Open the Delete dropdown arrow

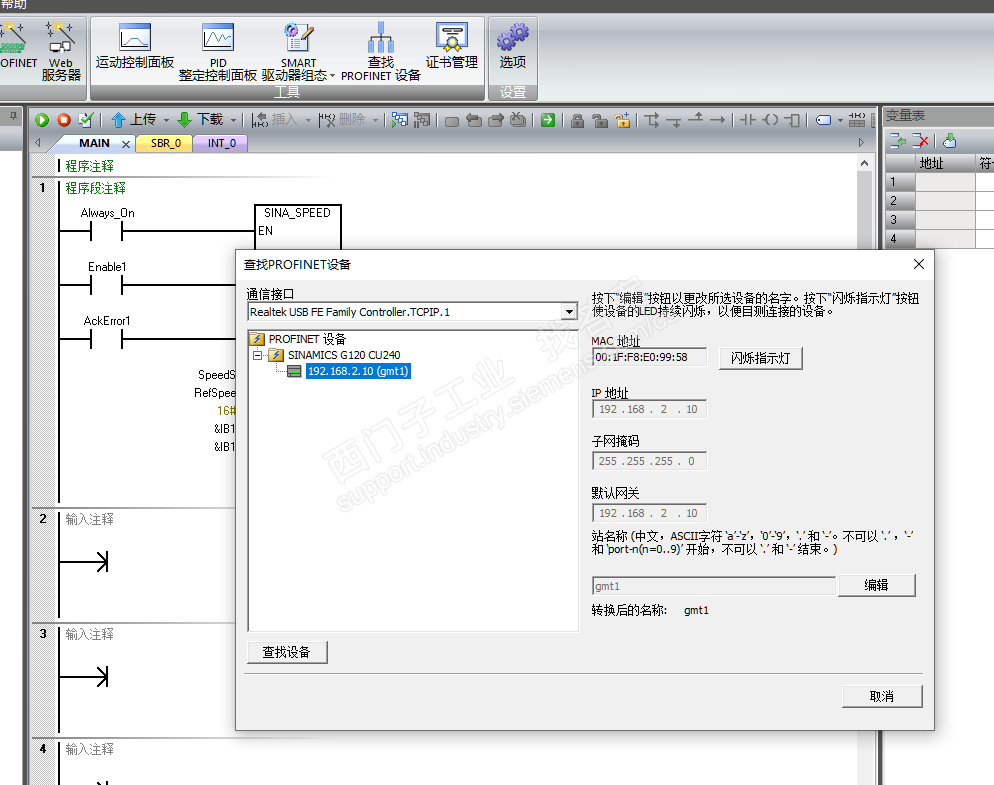(x=375, y=120)
